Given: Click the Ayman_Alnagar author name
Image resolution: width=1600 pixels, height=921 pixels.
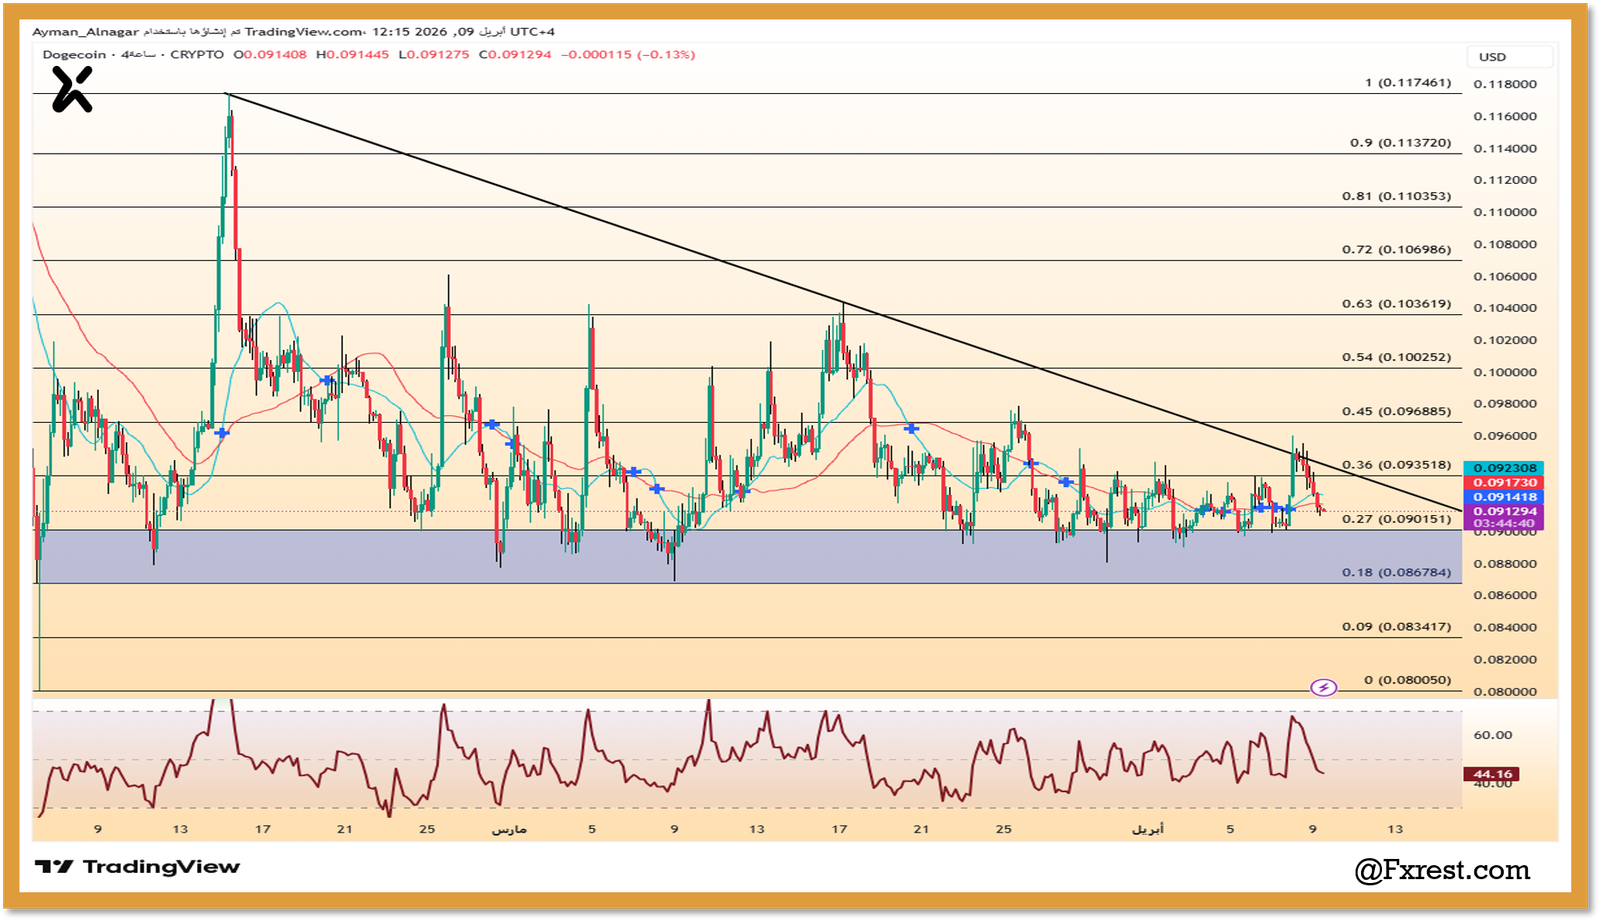Looking at the screenshot, I should pos(85,32).
